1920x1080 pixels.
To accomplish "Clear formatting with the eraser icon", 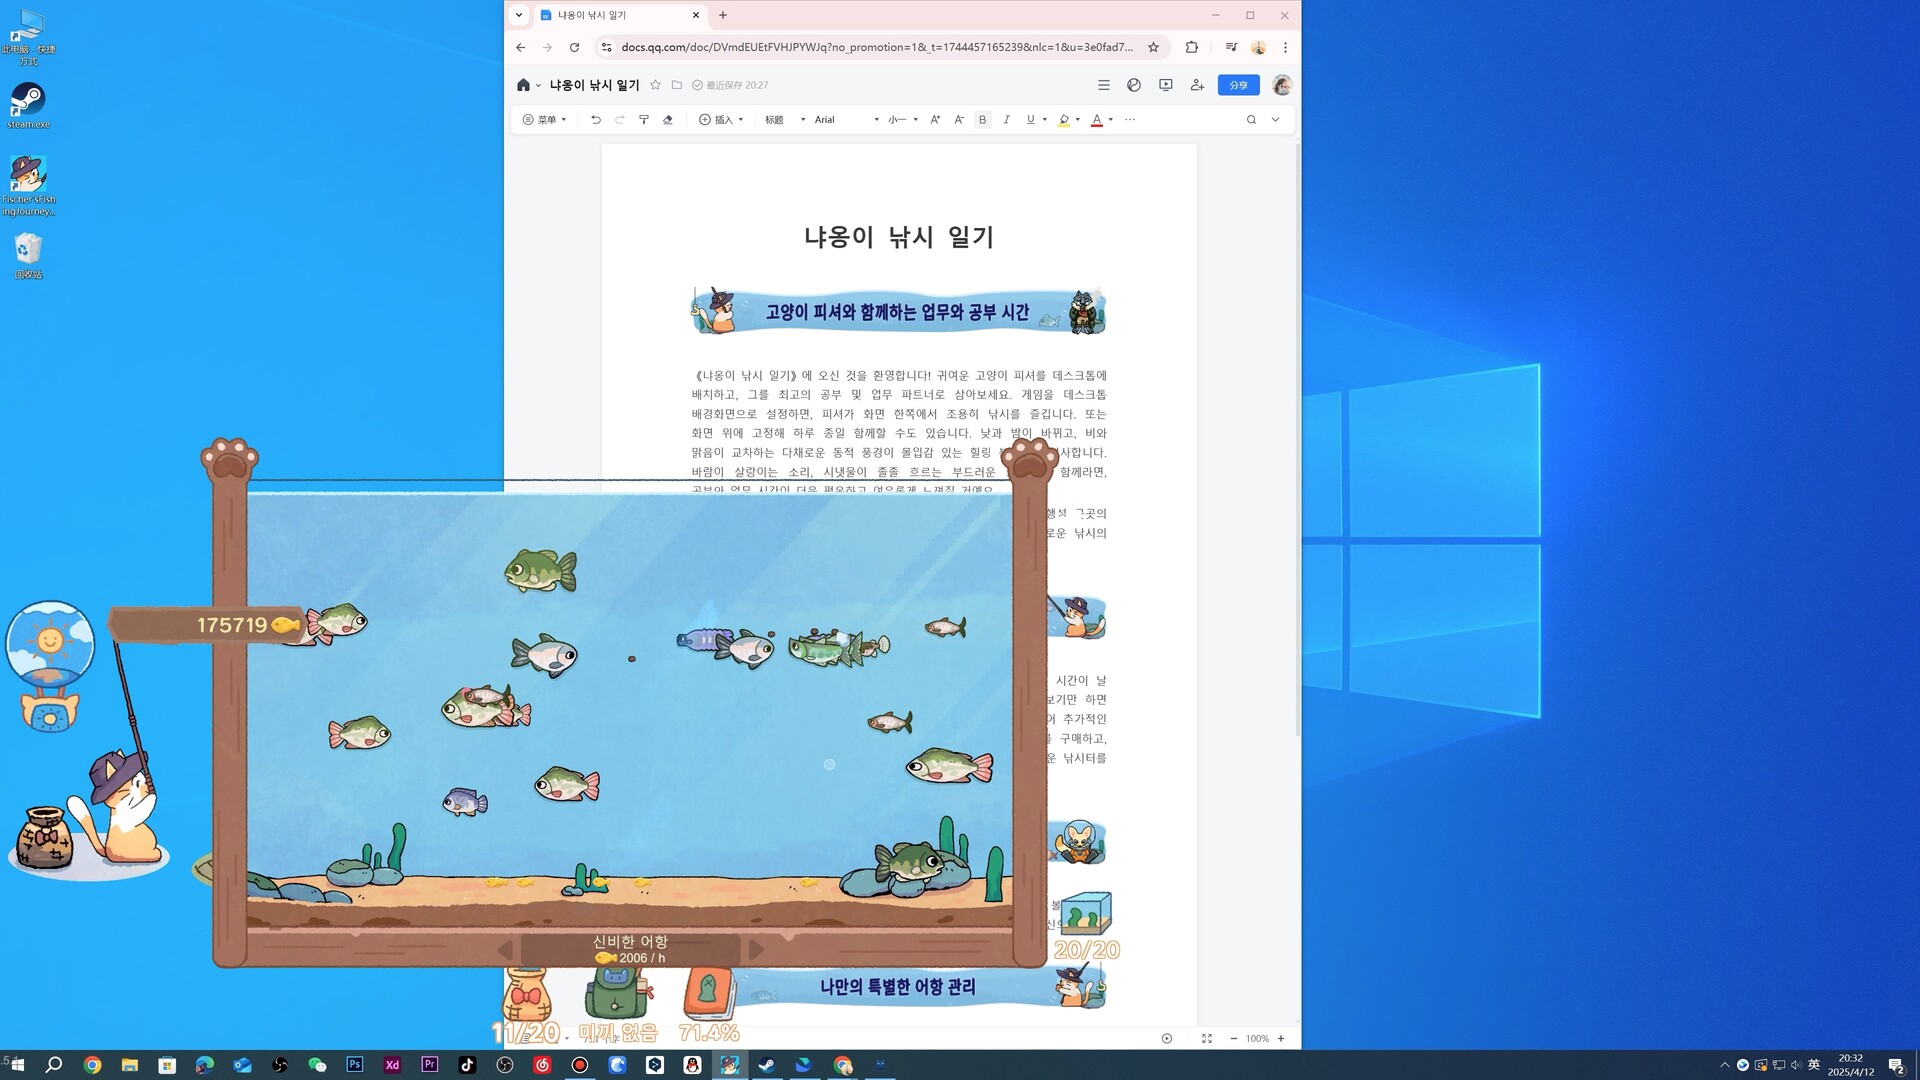I will (668, 119).
